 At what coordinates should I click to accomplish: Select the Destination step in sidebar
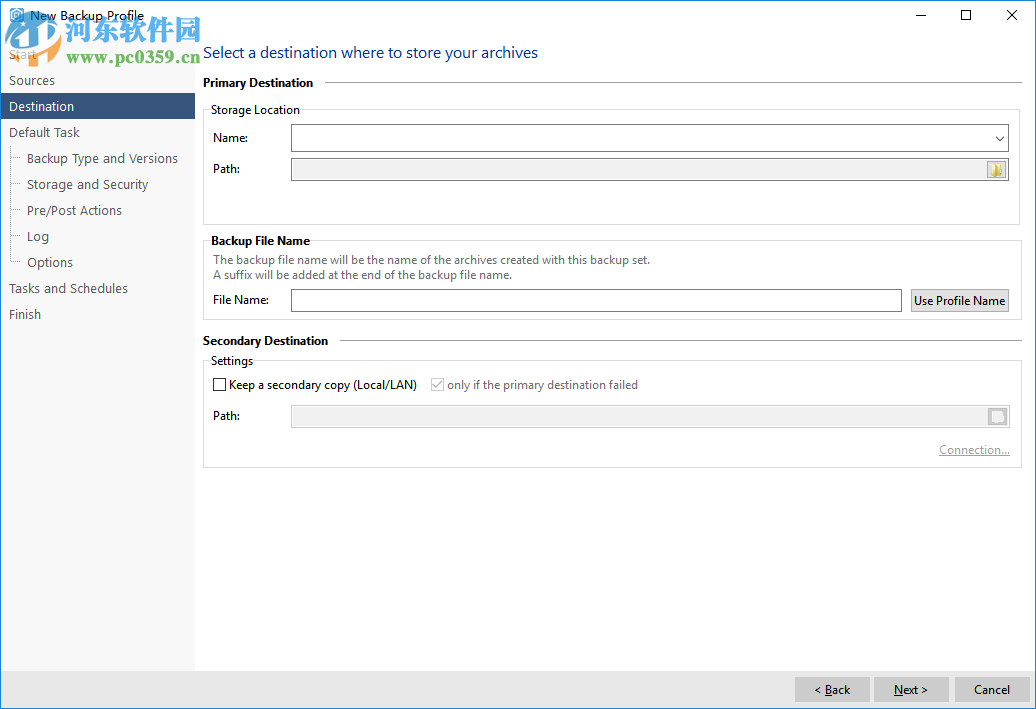42,107
